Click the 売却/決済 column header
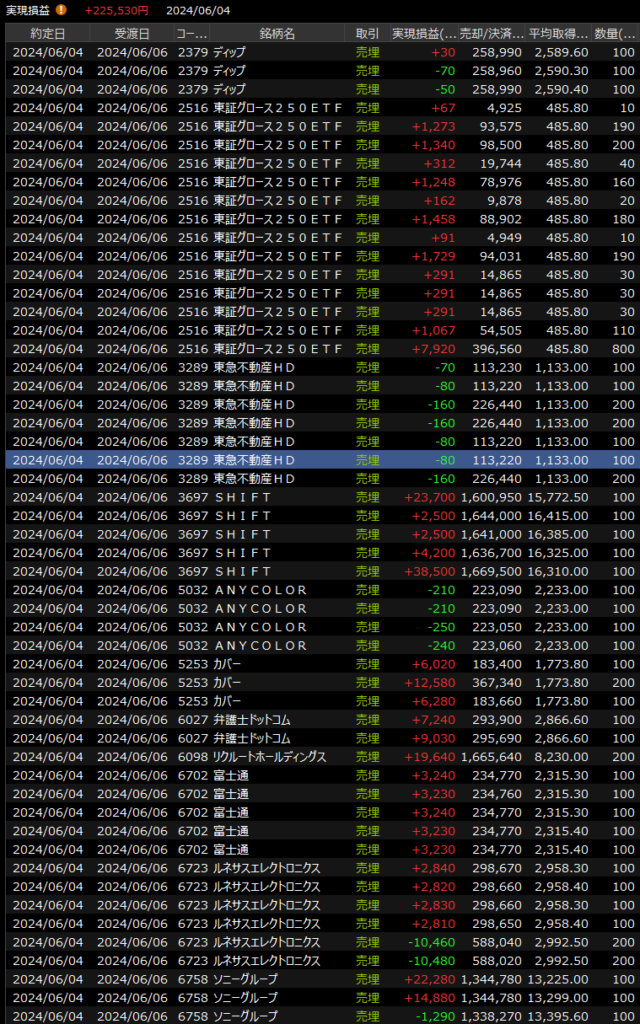640x1024 pixels. click(492, 33)
